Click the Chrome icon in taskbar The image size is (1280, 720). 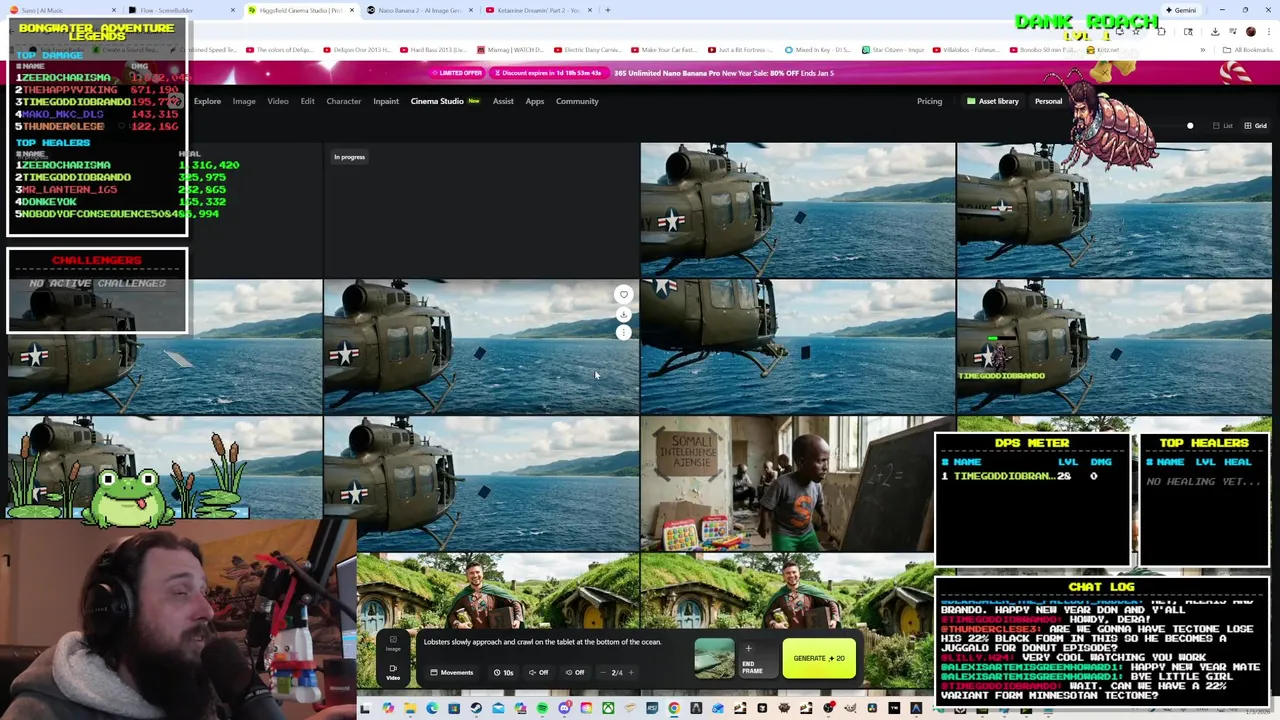(x=674, y=709)
